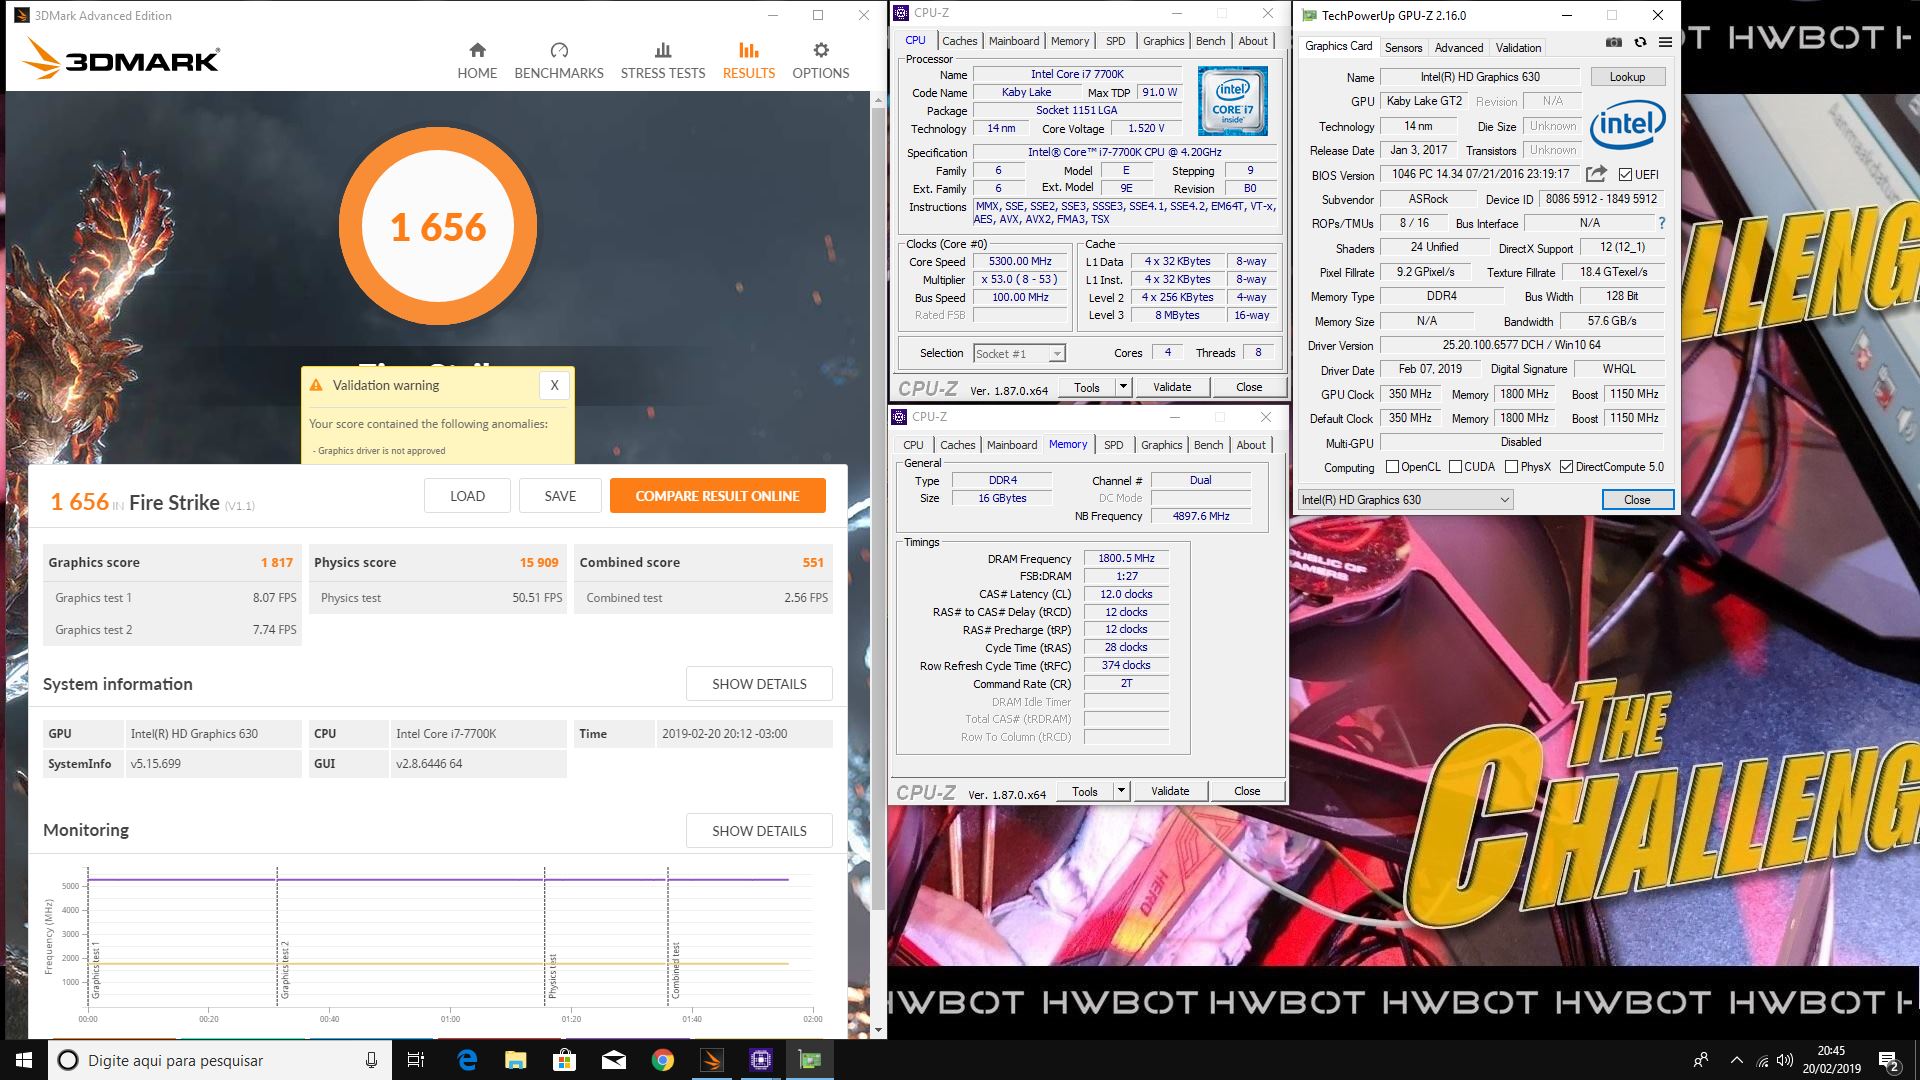The width and height of the screenshot is (1920, 1080).
Task: Show details for System information
Action: (x=759, y=684)
